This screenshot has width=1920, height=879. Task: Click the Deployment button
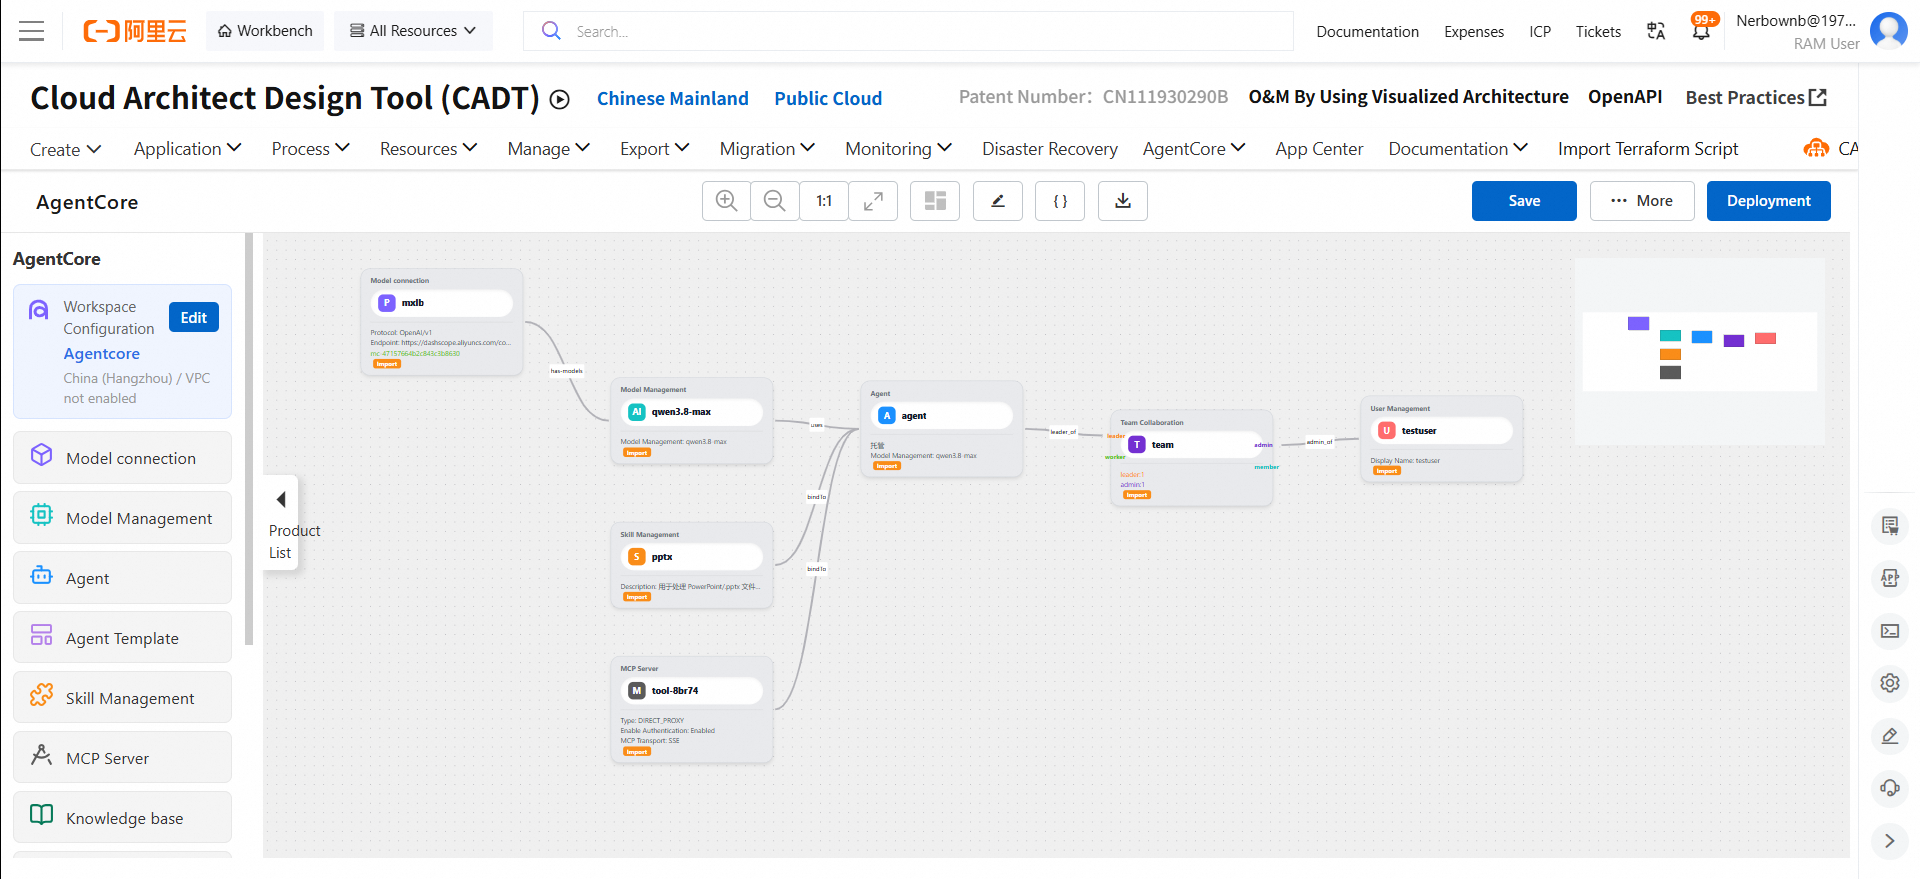[1768, 201]
